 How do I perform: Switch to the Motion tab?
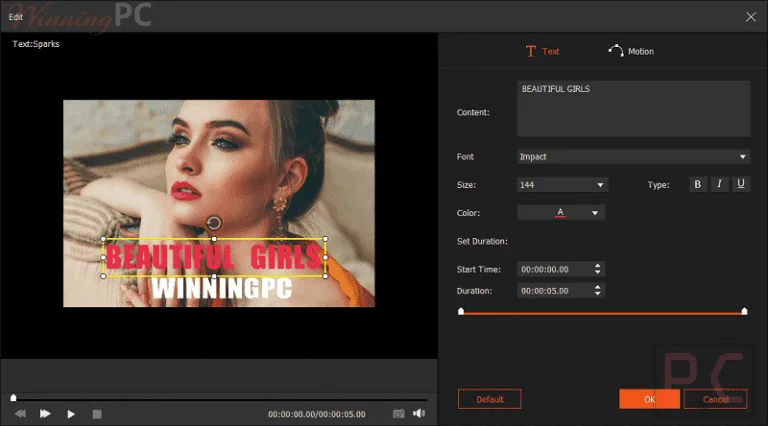[631, 51]
